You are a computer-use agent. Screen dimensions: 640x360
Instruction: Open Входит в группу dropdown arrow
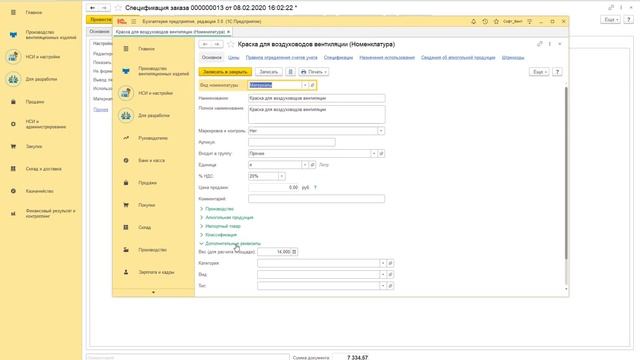click(373, 154)
